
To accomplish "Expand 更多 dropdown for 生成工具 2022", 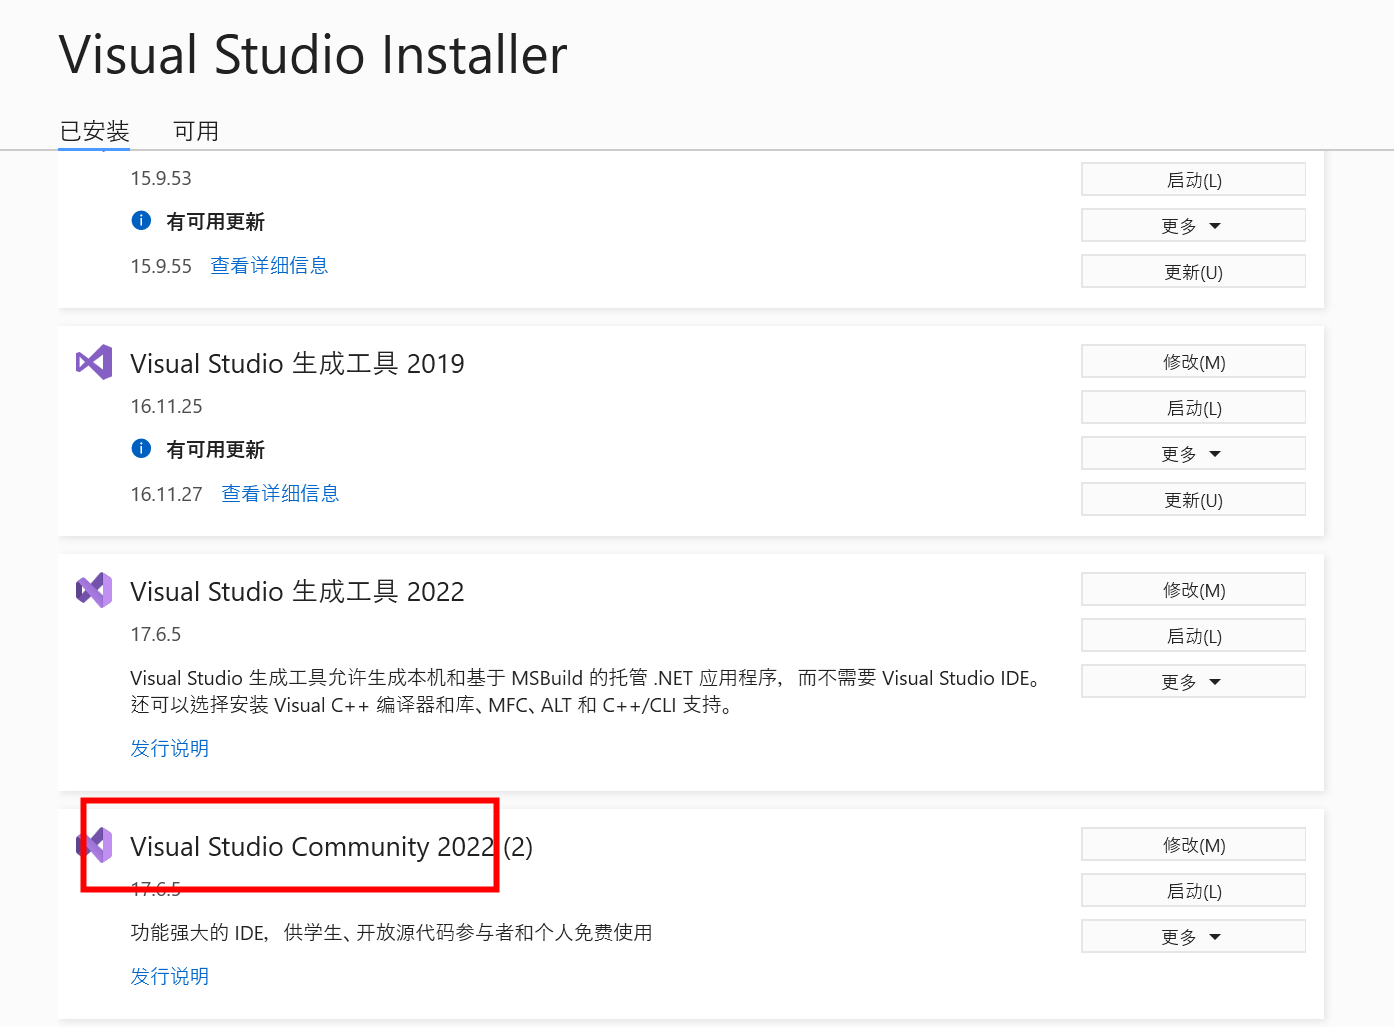I will (x=1193, y=682).
